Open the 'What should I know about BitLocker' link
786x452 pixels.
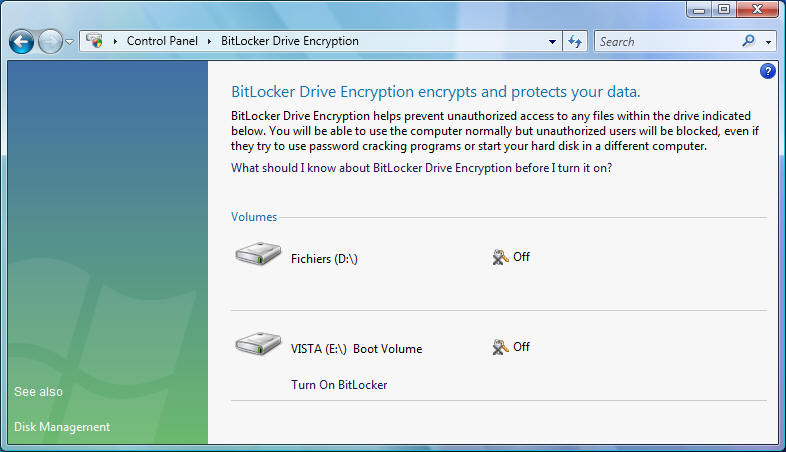421,168
